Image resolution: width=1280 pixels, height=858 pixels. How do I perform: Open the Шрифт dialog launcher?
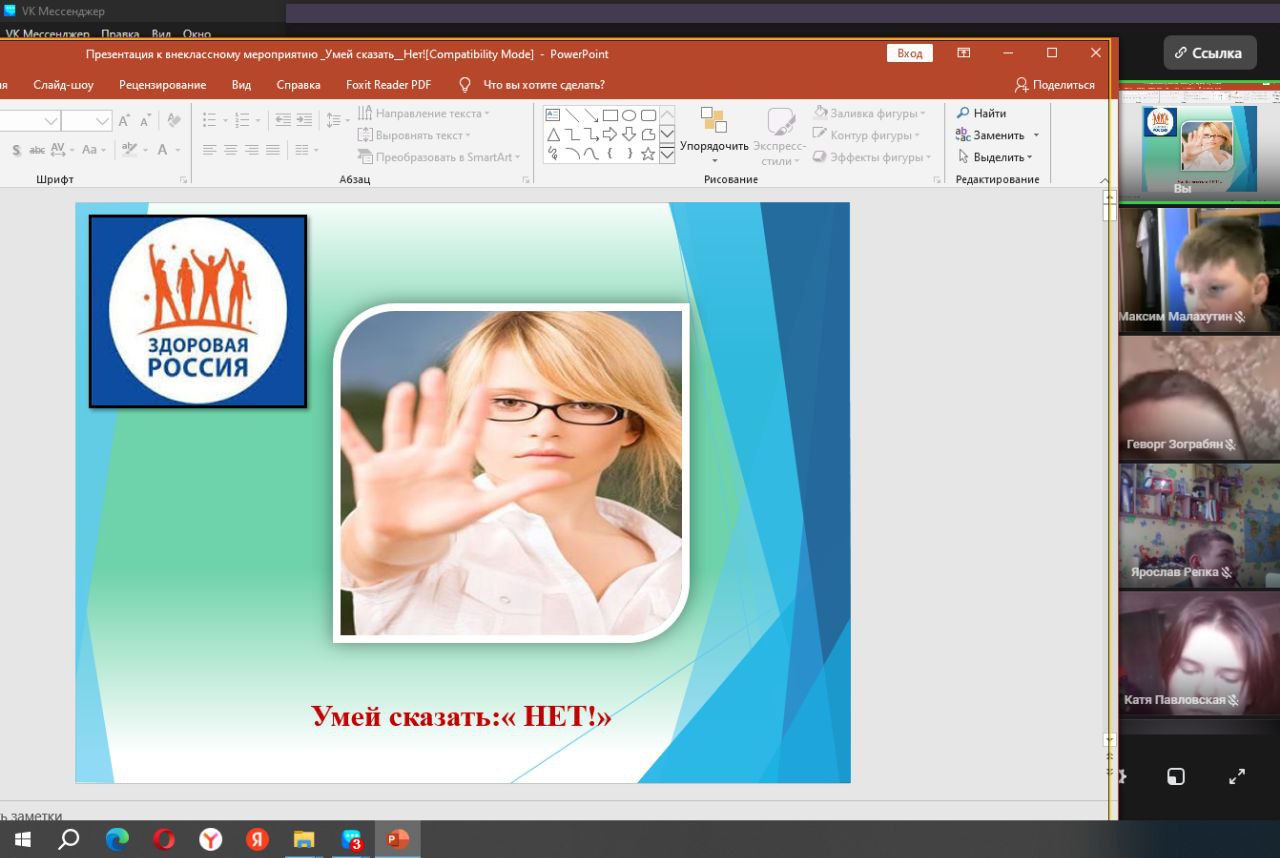pos(183,180)
